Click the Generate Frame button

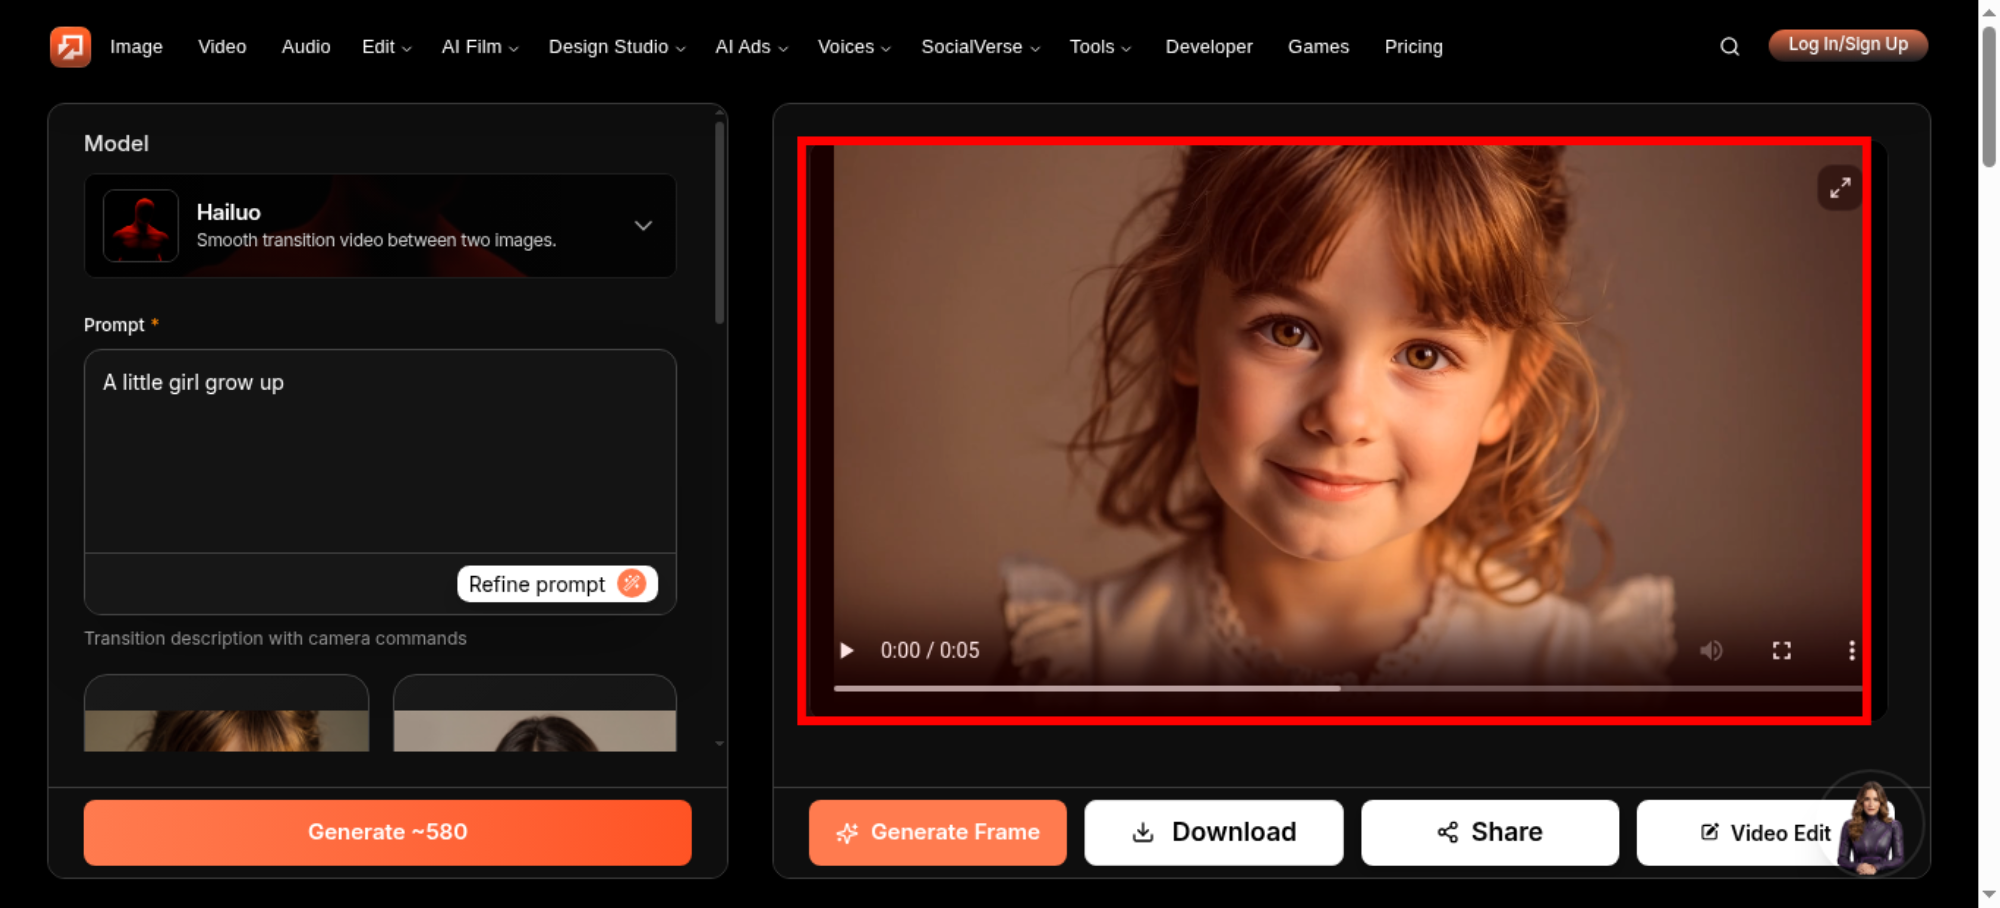(937, 832)
